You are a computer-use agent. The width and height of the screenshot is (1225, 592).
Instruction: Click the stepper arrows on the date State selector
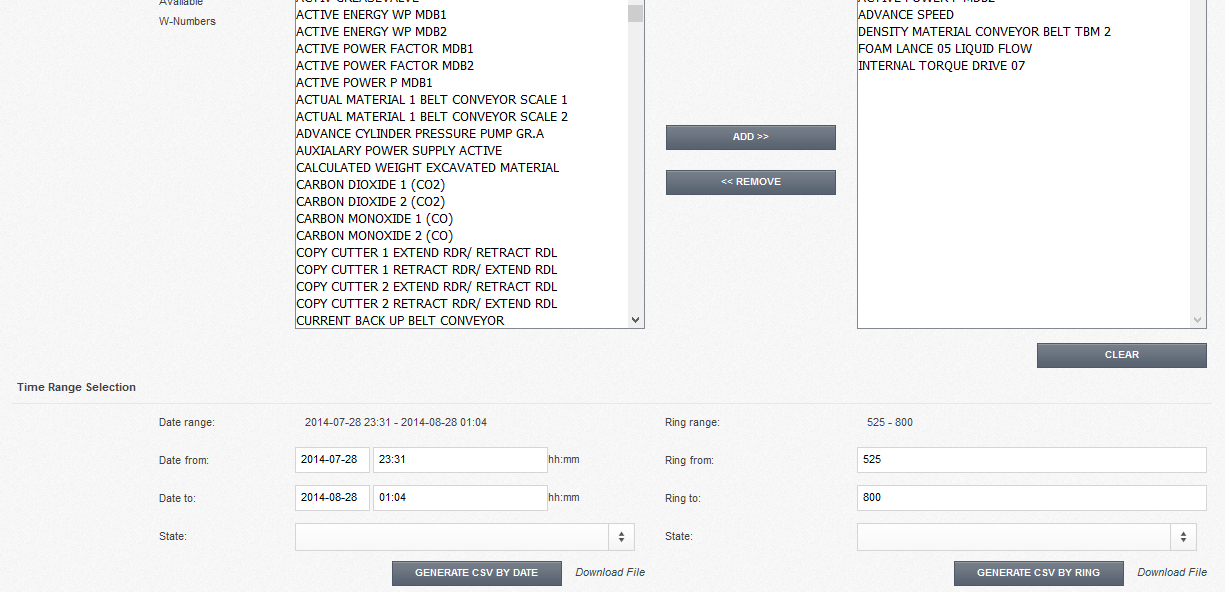click(x=621, y=536)
